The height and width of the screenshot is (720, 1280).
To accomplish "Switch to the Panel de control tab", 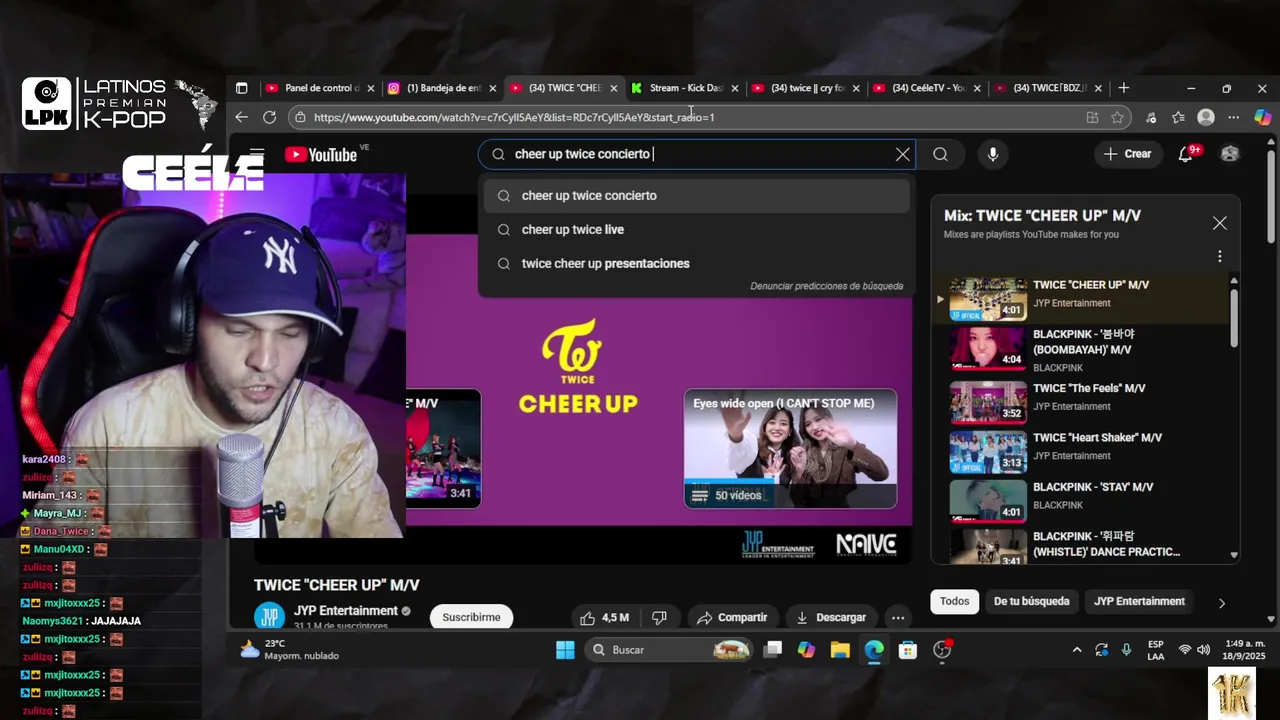I will (320, 88).
